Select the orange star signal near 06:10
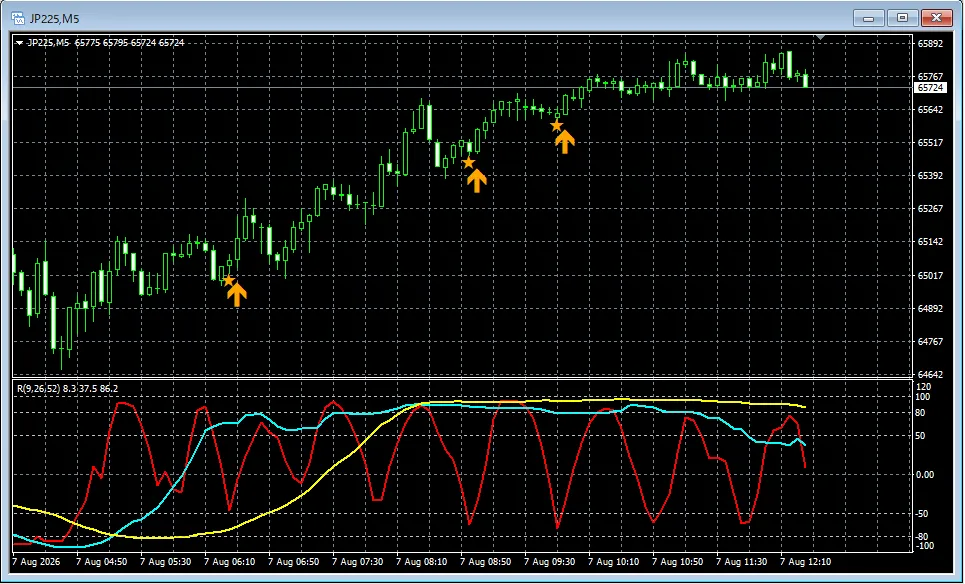965x584 pixels. tap(228, 281)
